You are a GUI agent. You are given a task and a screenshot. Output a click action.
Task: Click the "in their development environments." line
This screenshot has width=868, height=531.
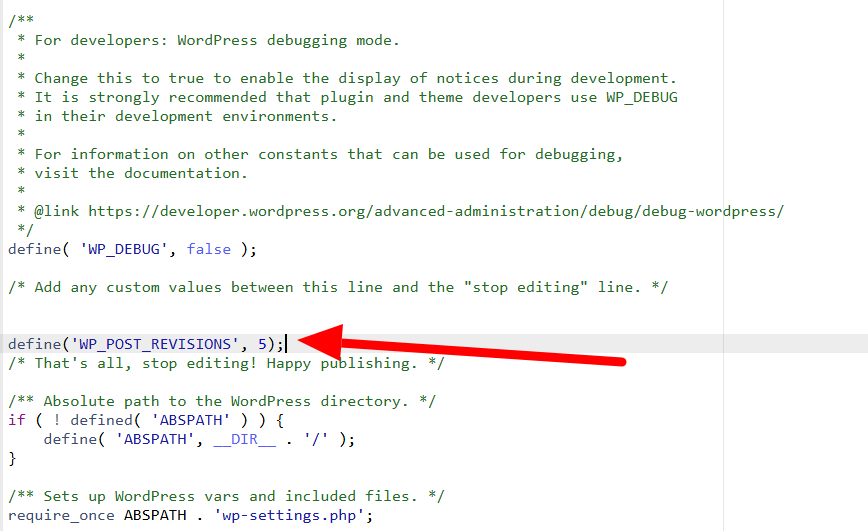click(177, 116)
